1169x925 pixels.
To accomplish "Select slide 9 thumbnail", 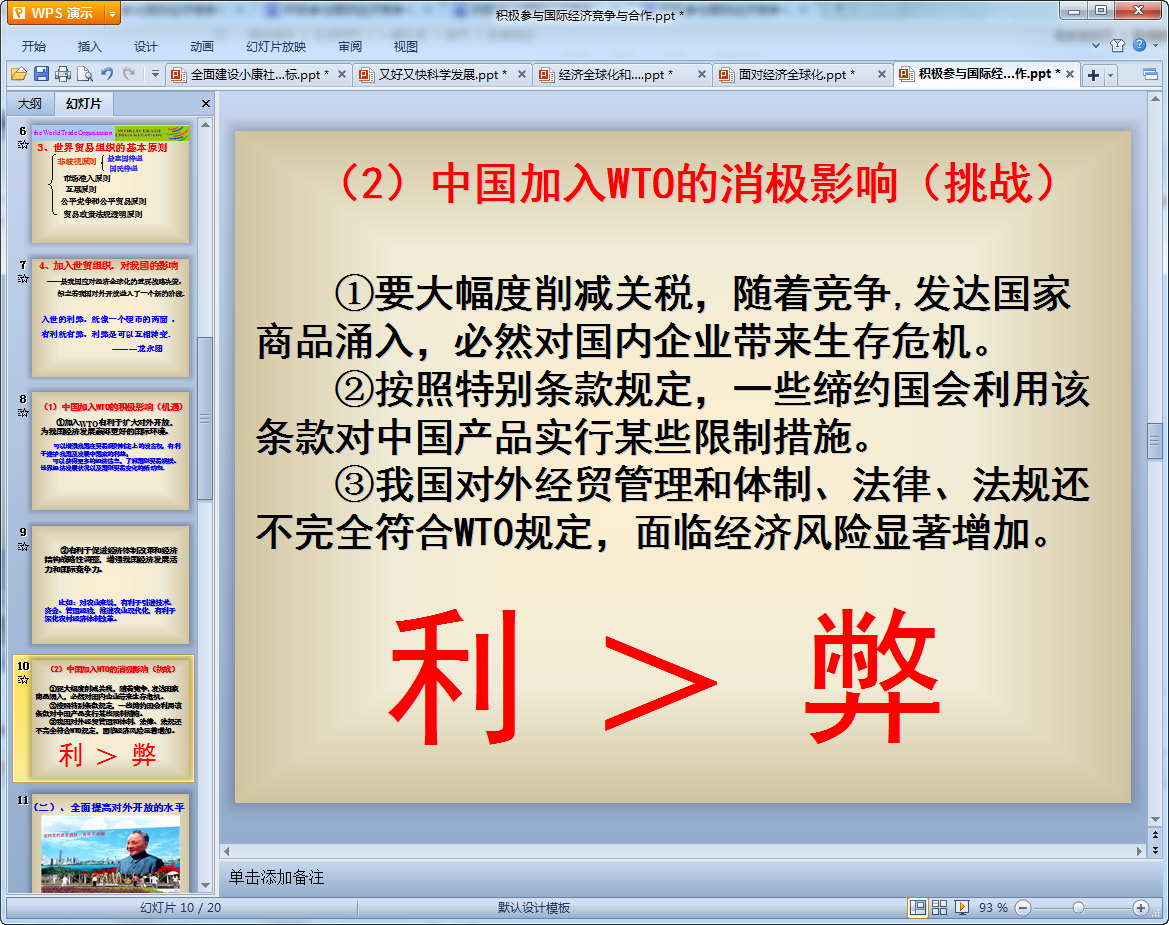I will coord(110,584).
